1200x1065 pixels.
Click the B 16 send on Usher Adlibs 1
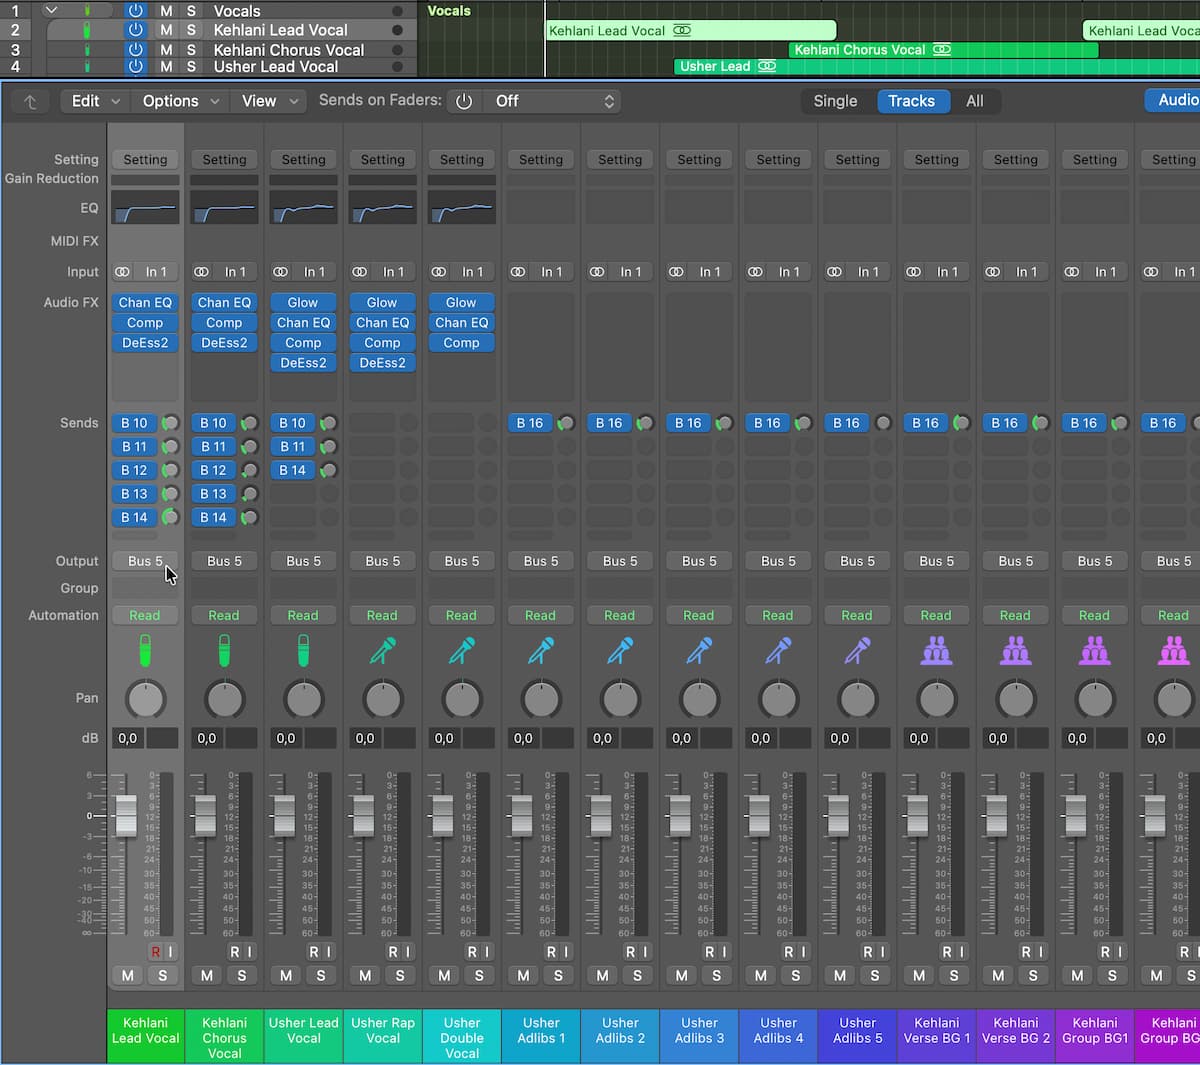530,423
